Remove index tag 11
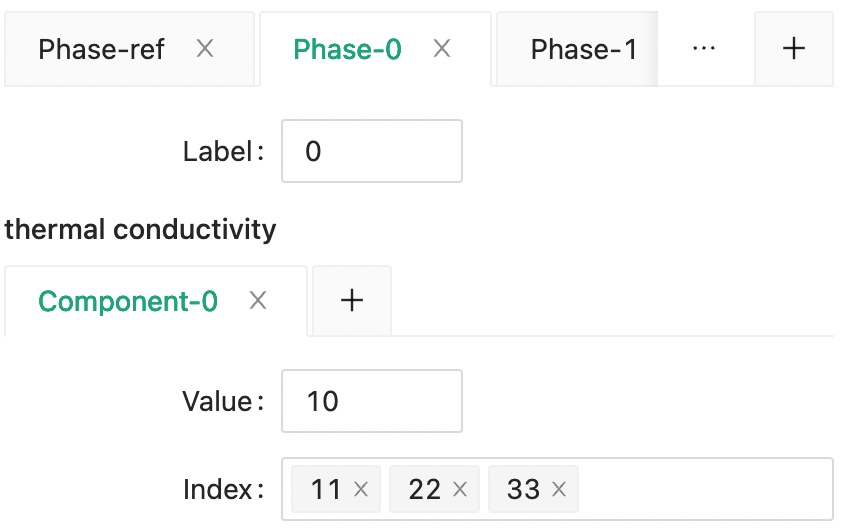Viewport: 844px width, 532px height. point(362,490)
